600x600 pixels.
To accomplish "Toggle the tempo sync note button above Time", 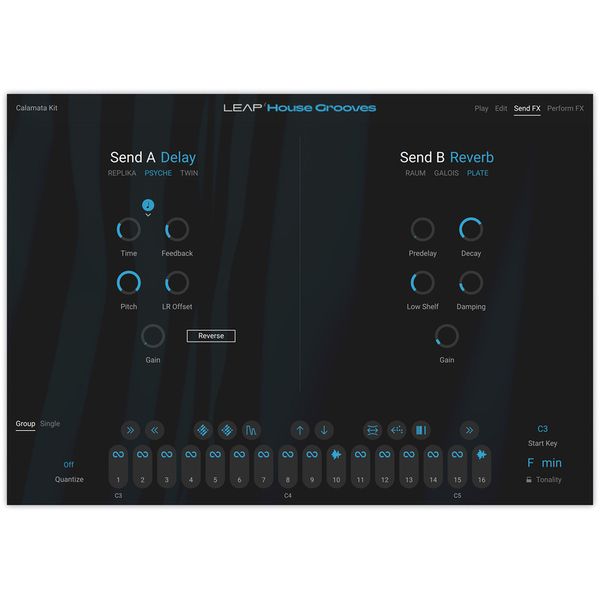I will pos(148,205).
